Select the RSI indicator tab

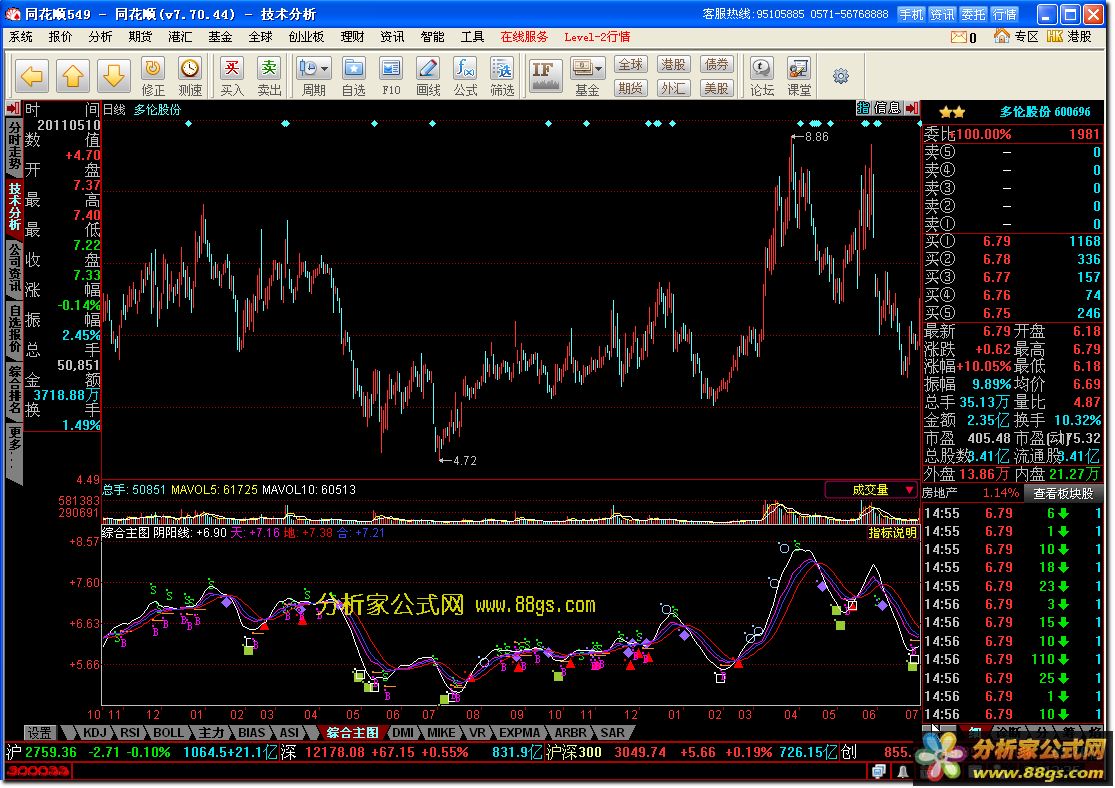(130, 733)
